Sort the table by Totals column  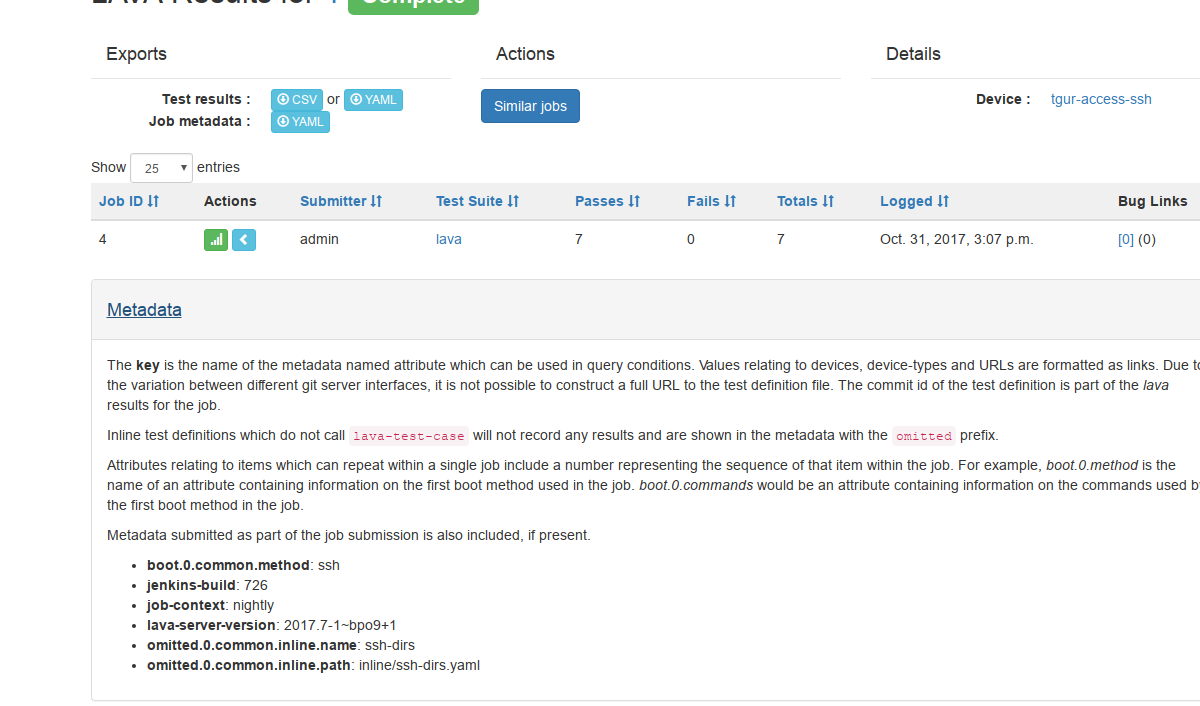pyautogui.click(x=804, y=201)
